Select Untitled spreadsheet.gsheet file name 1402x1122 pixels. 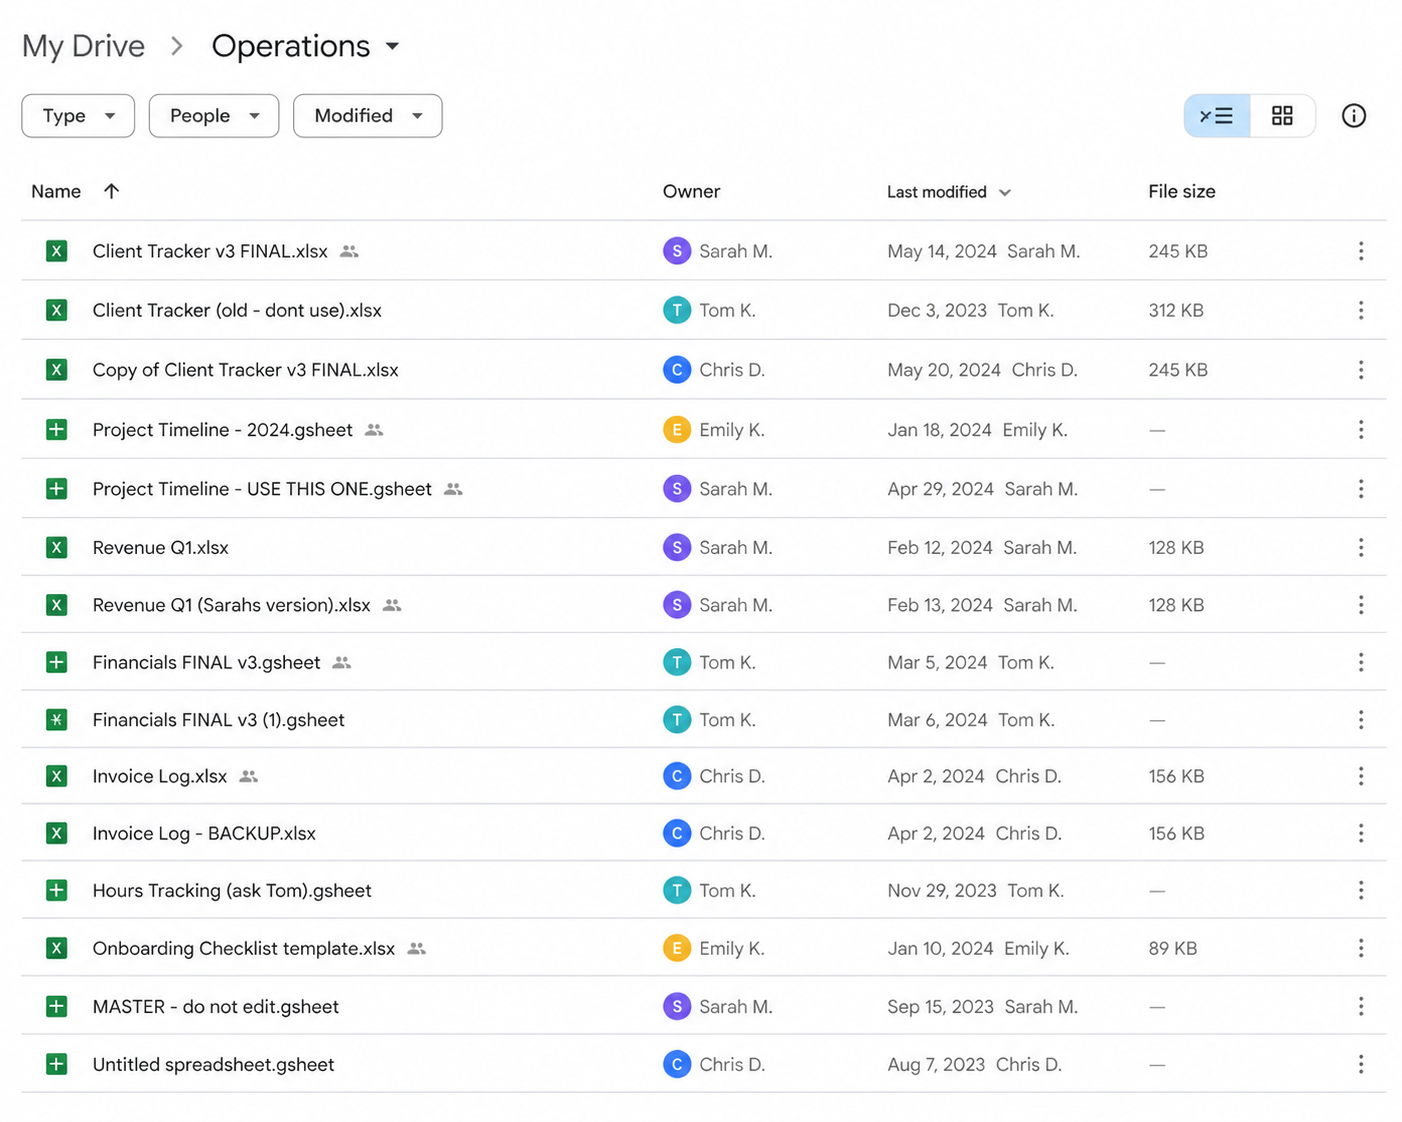click(213, 1065)
